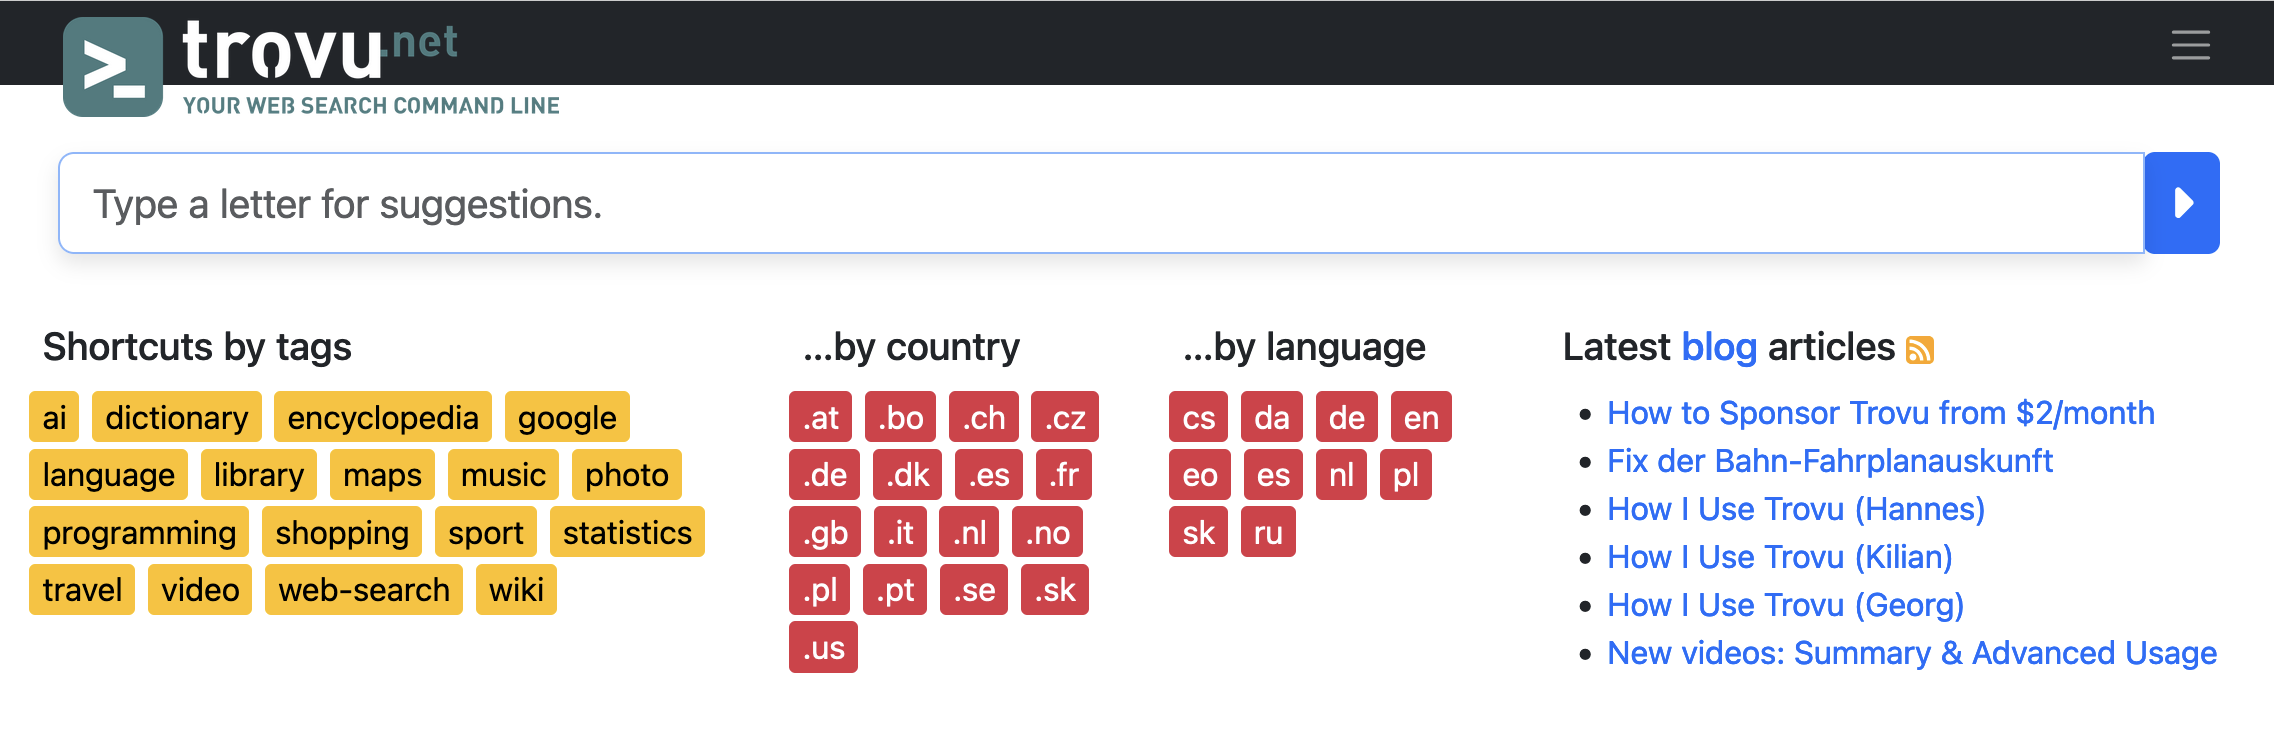
Task: Open 'How to Sponsor Trovu from $2/month'
Action: (x=1880, y=413)
